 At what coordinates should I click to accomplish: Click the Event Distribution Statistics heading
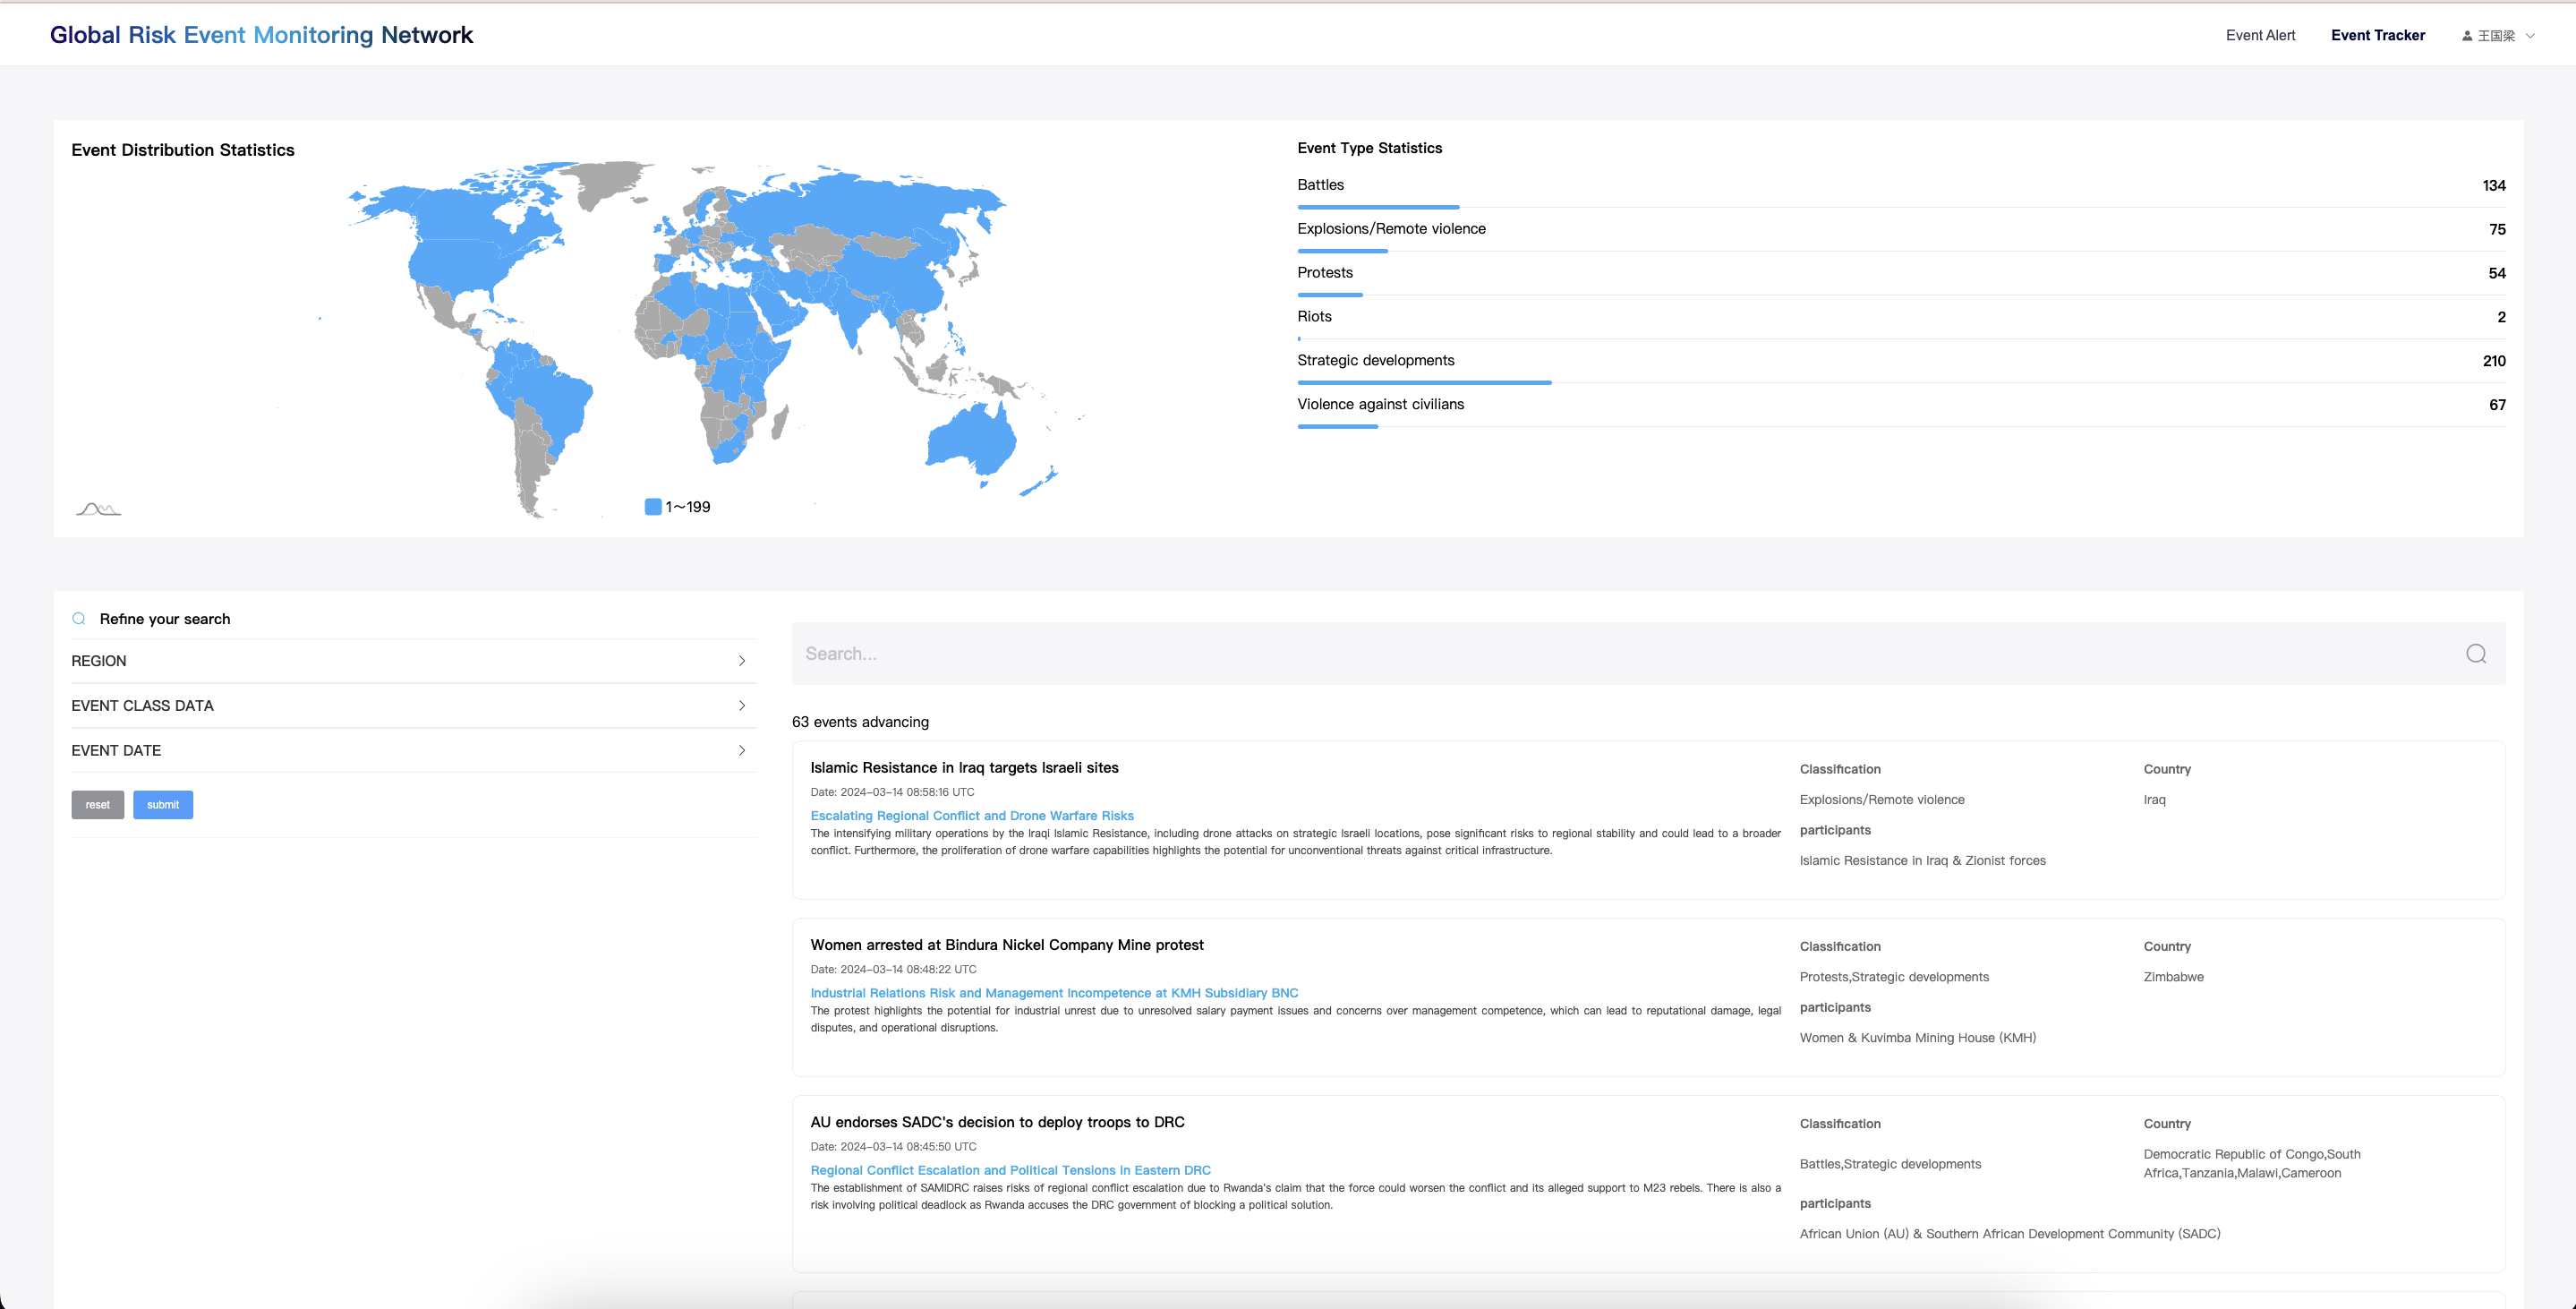(x=183, y=150)
